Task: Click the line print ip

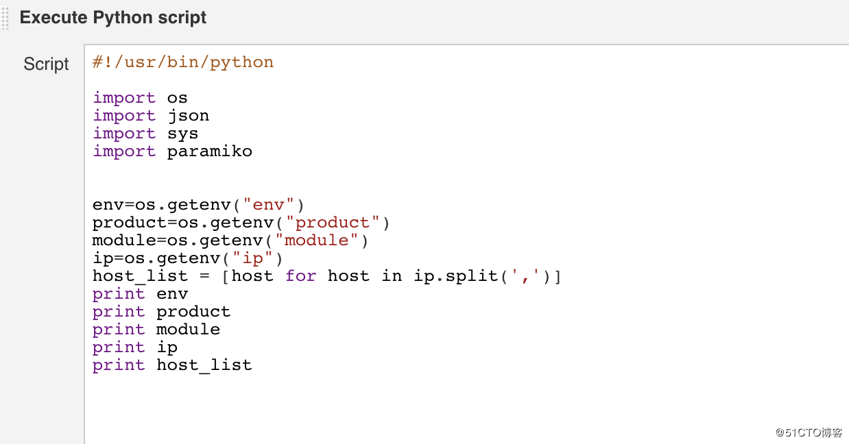Action: tap(135, 348)
